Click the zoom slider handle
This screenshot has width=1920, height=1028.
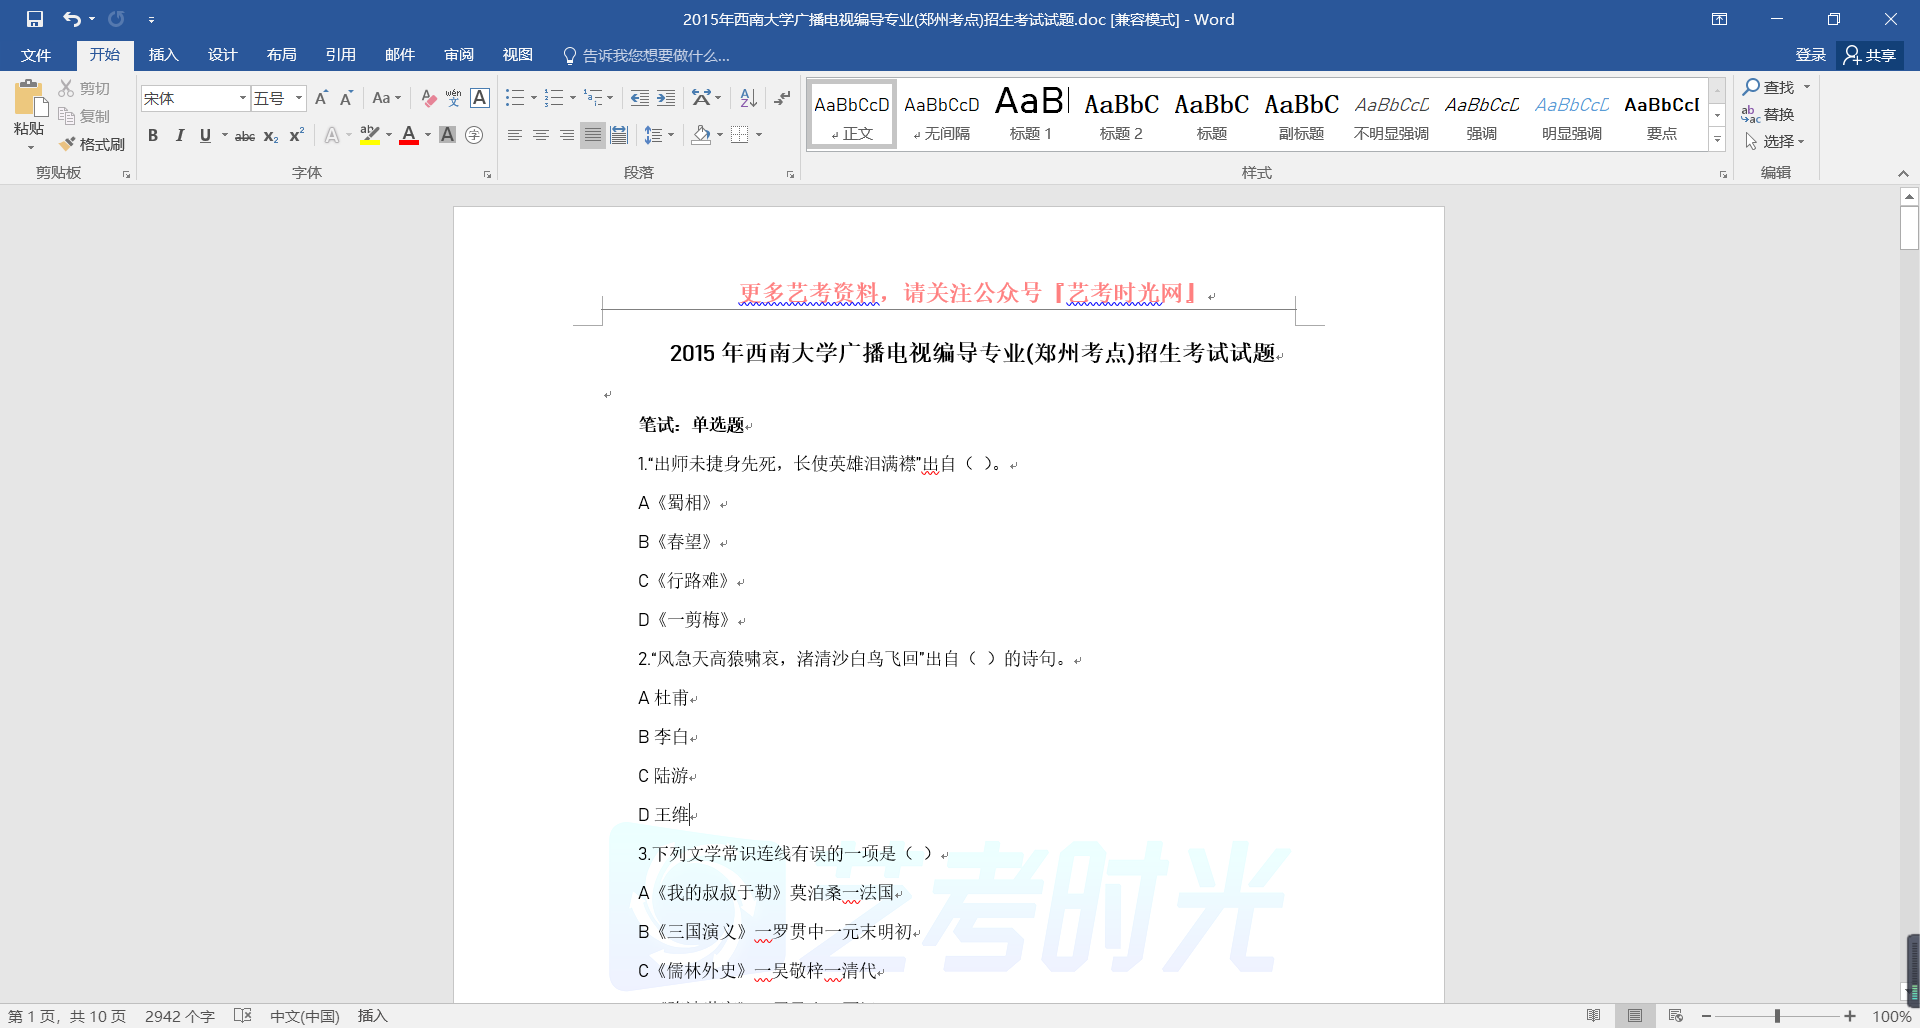(1777, 1016)
